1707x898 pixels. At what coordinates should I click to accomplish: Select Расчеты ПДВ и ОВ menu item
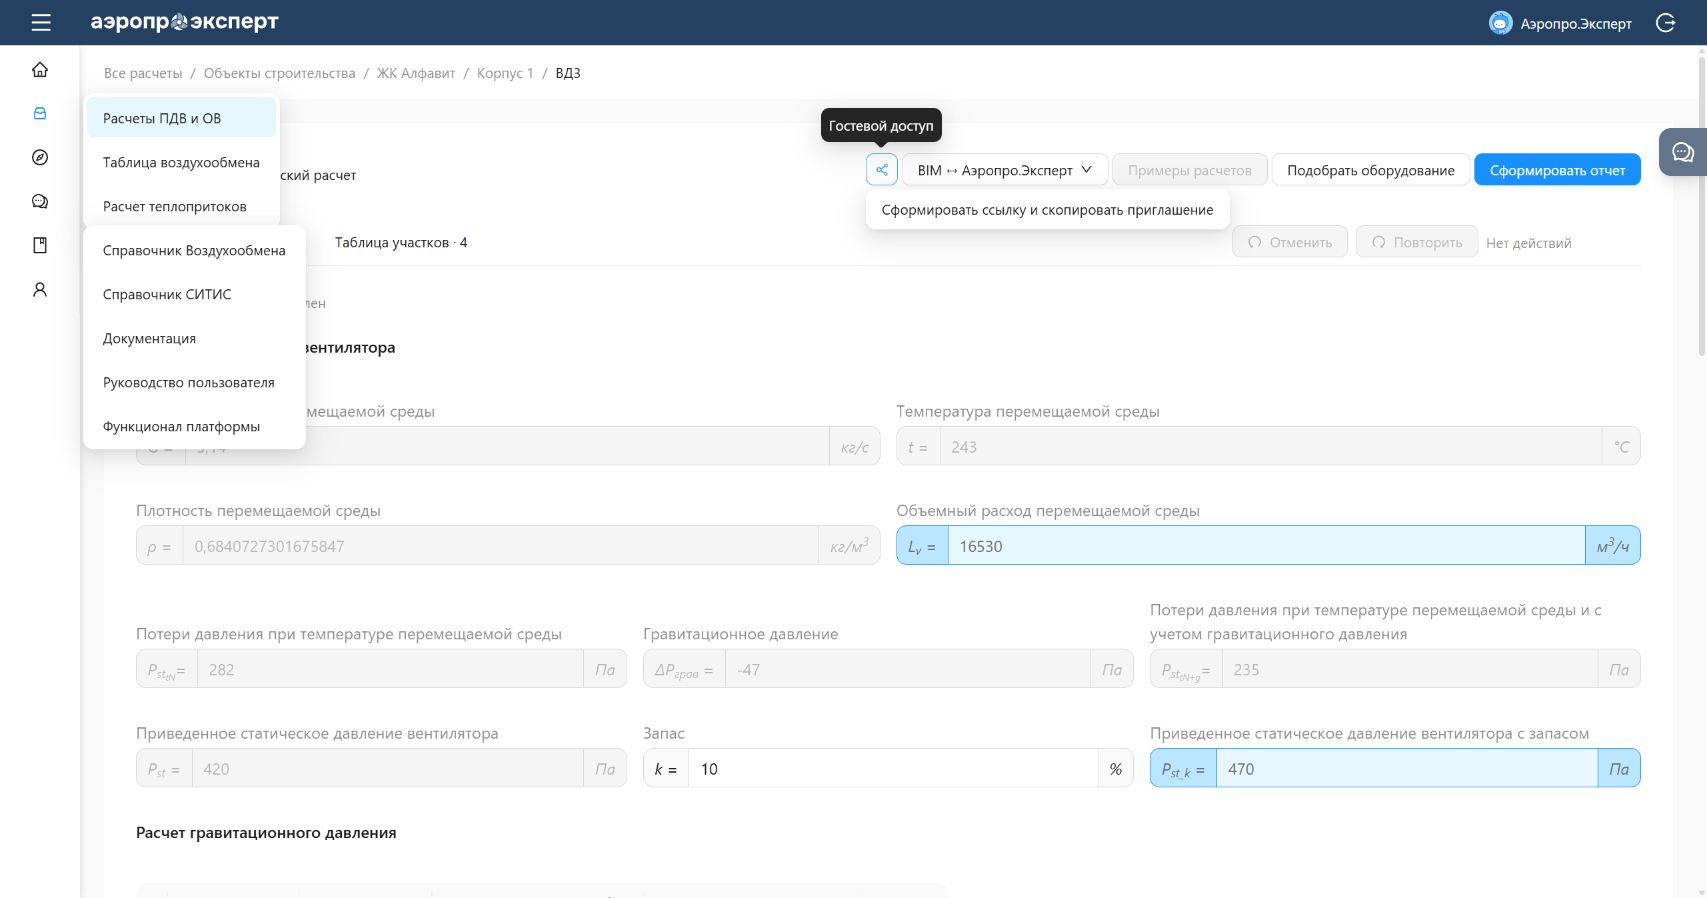(x=181, y=118)
